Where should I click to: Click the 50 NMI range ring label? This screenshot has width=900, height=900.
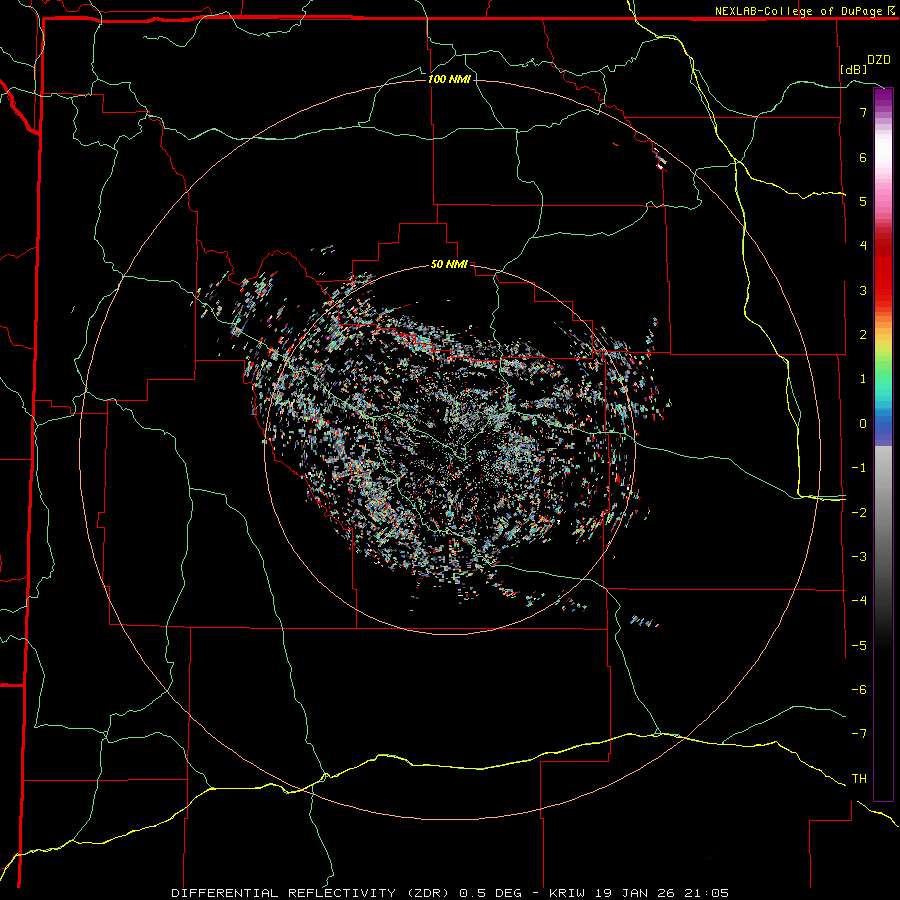pos(449,264)
